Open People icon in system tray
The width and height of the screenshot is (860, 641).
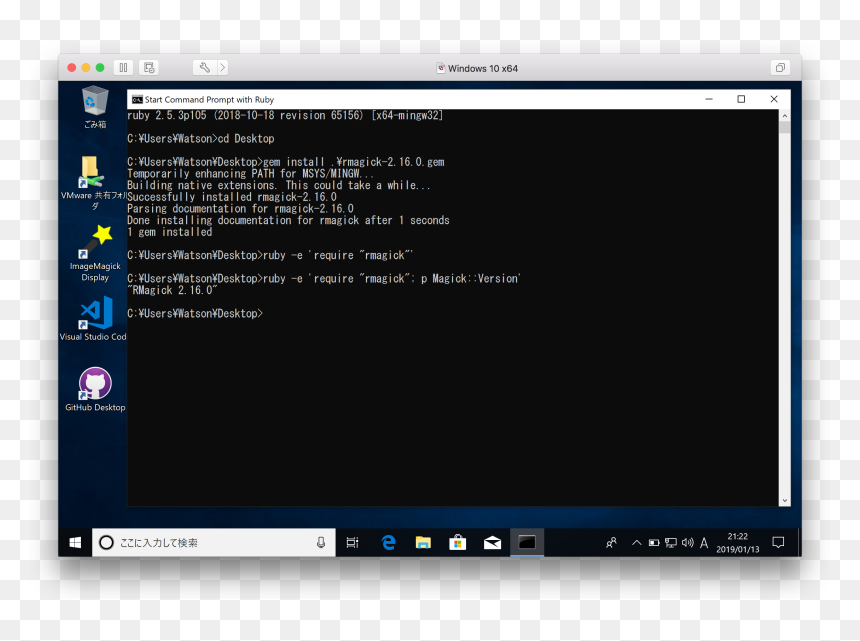click(611, 542)
